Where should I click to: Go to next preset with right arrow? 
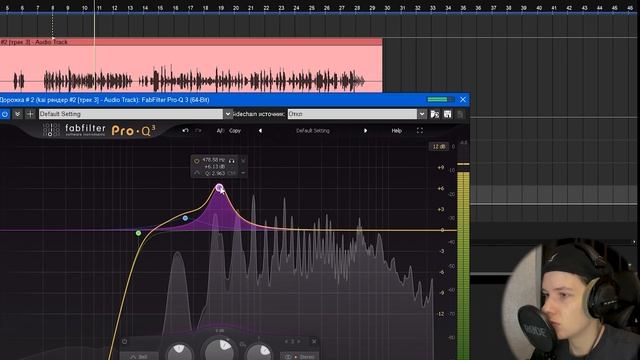click(365, 131)
